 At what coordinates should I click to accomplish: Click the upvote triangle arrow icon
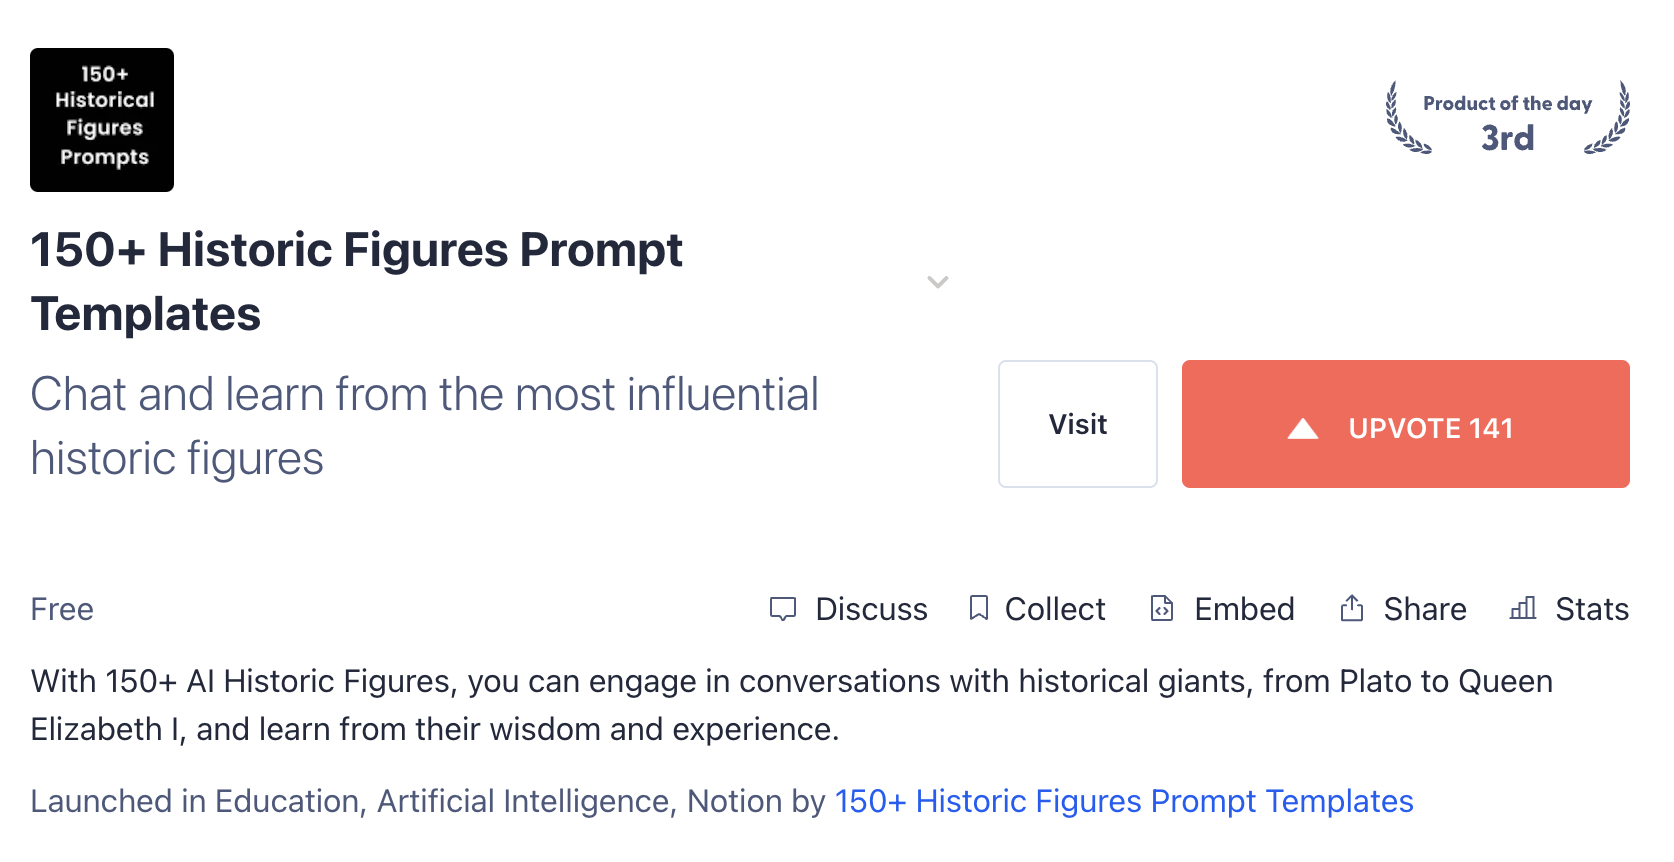[1303, 429]
